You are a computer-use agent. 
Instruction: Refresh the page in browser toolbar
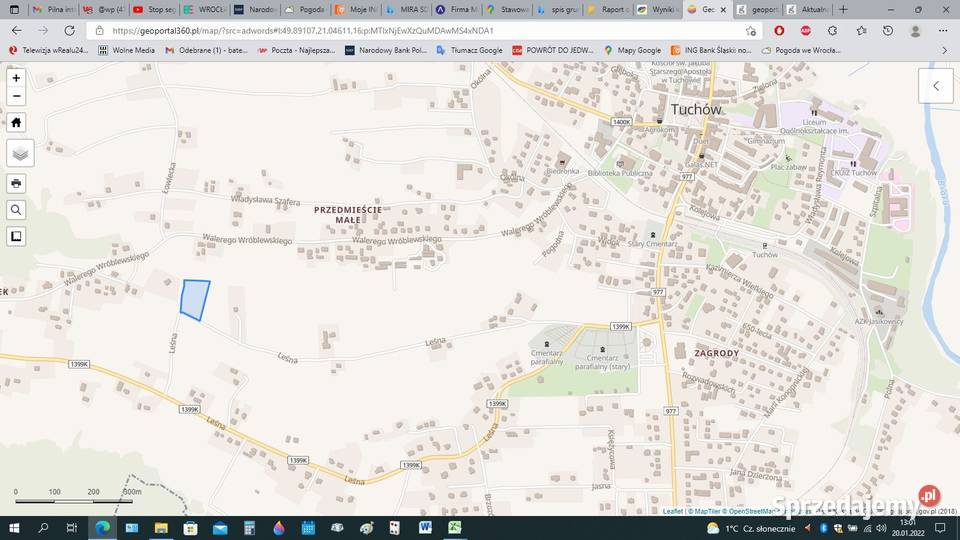[69, 31]
